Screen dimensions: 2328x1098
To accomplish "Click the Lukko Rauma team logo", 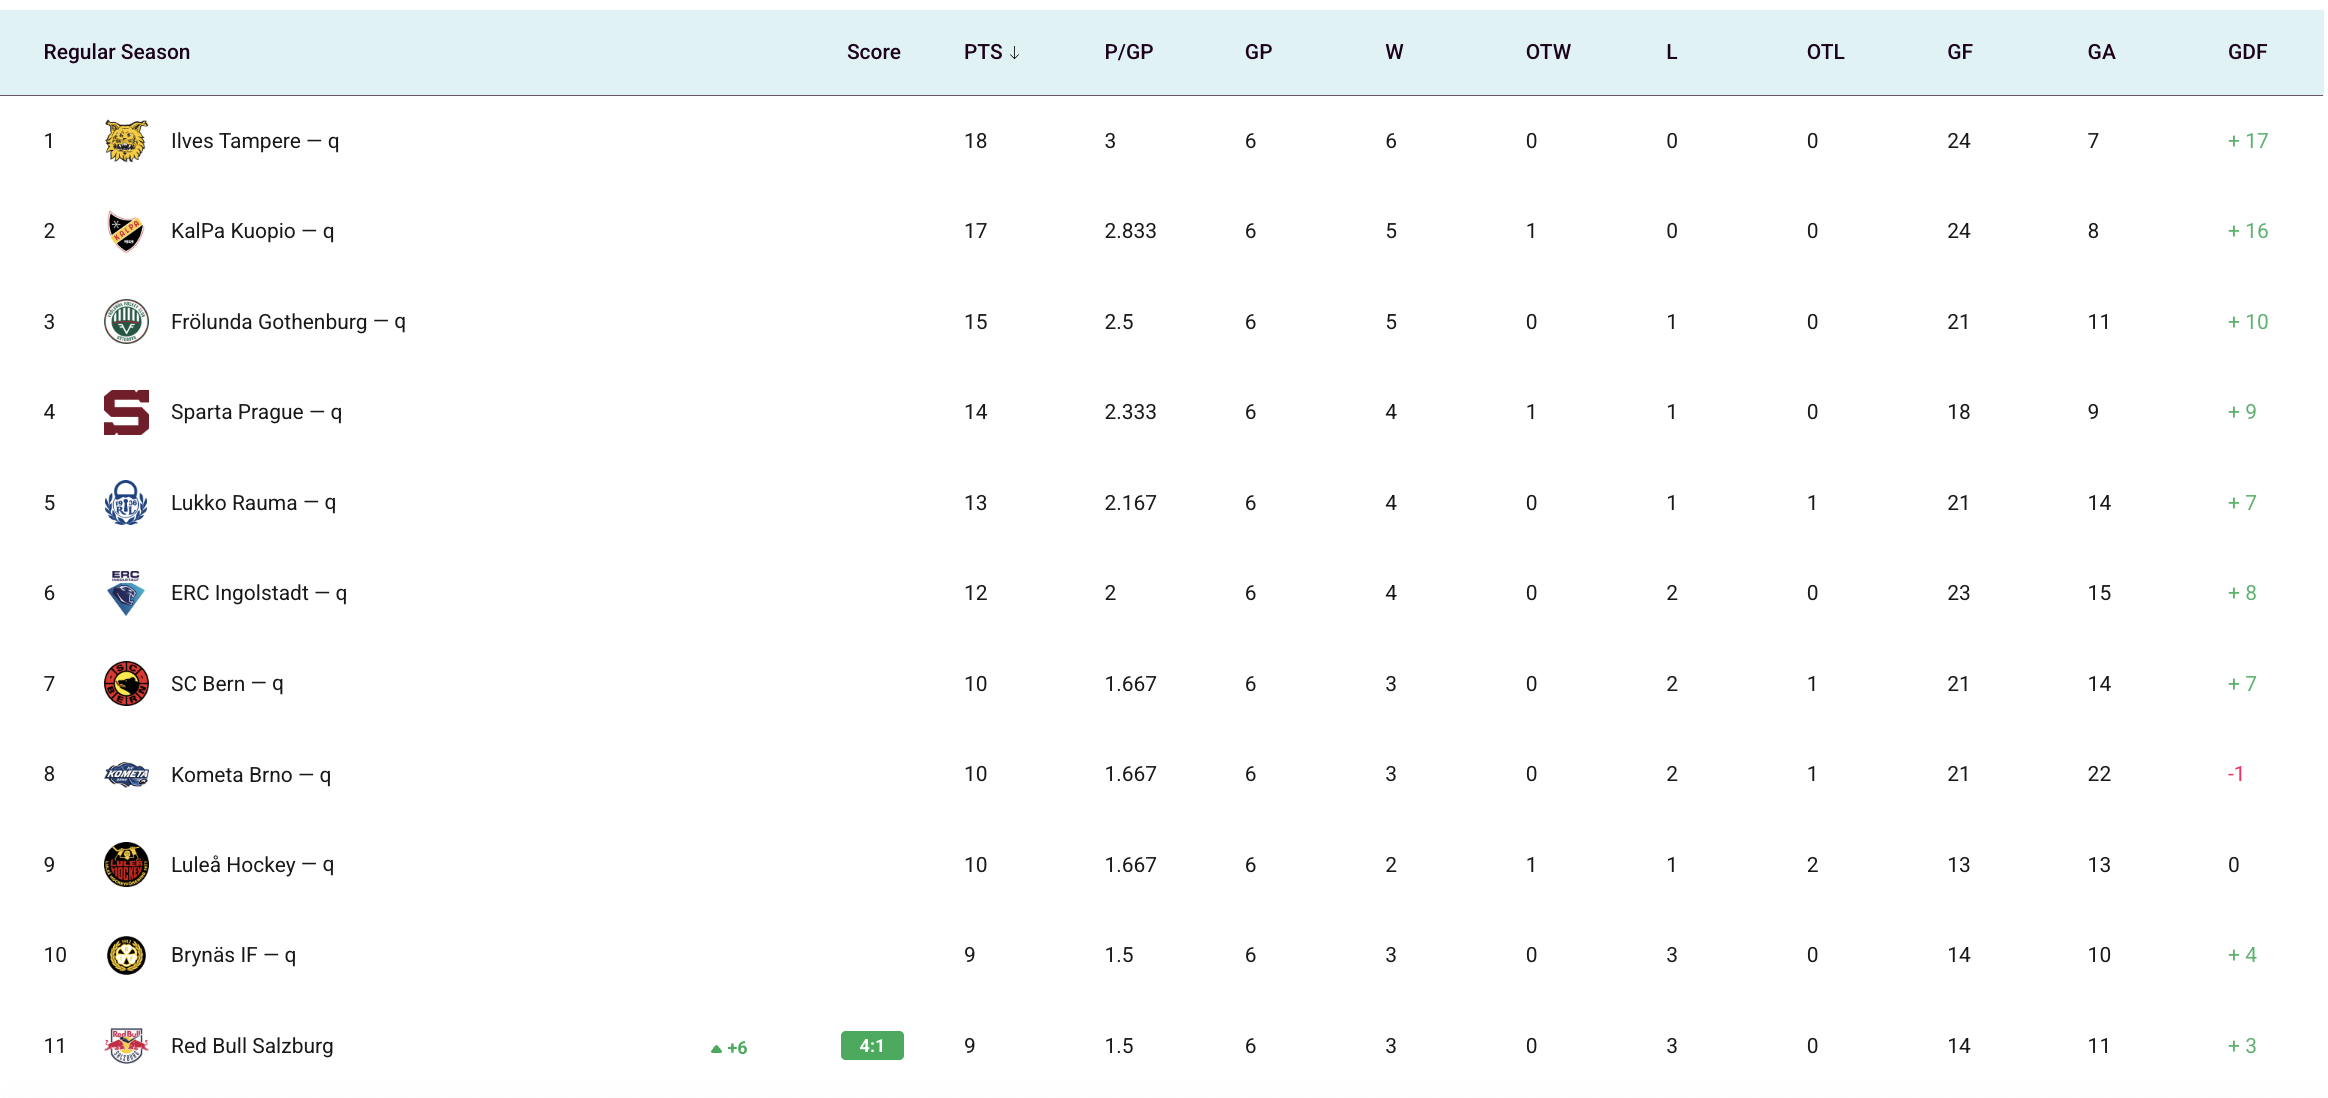I will click(126, 503).
